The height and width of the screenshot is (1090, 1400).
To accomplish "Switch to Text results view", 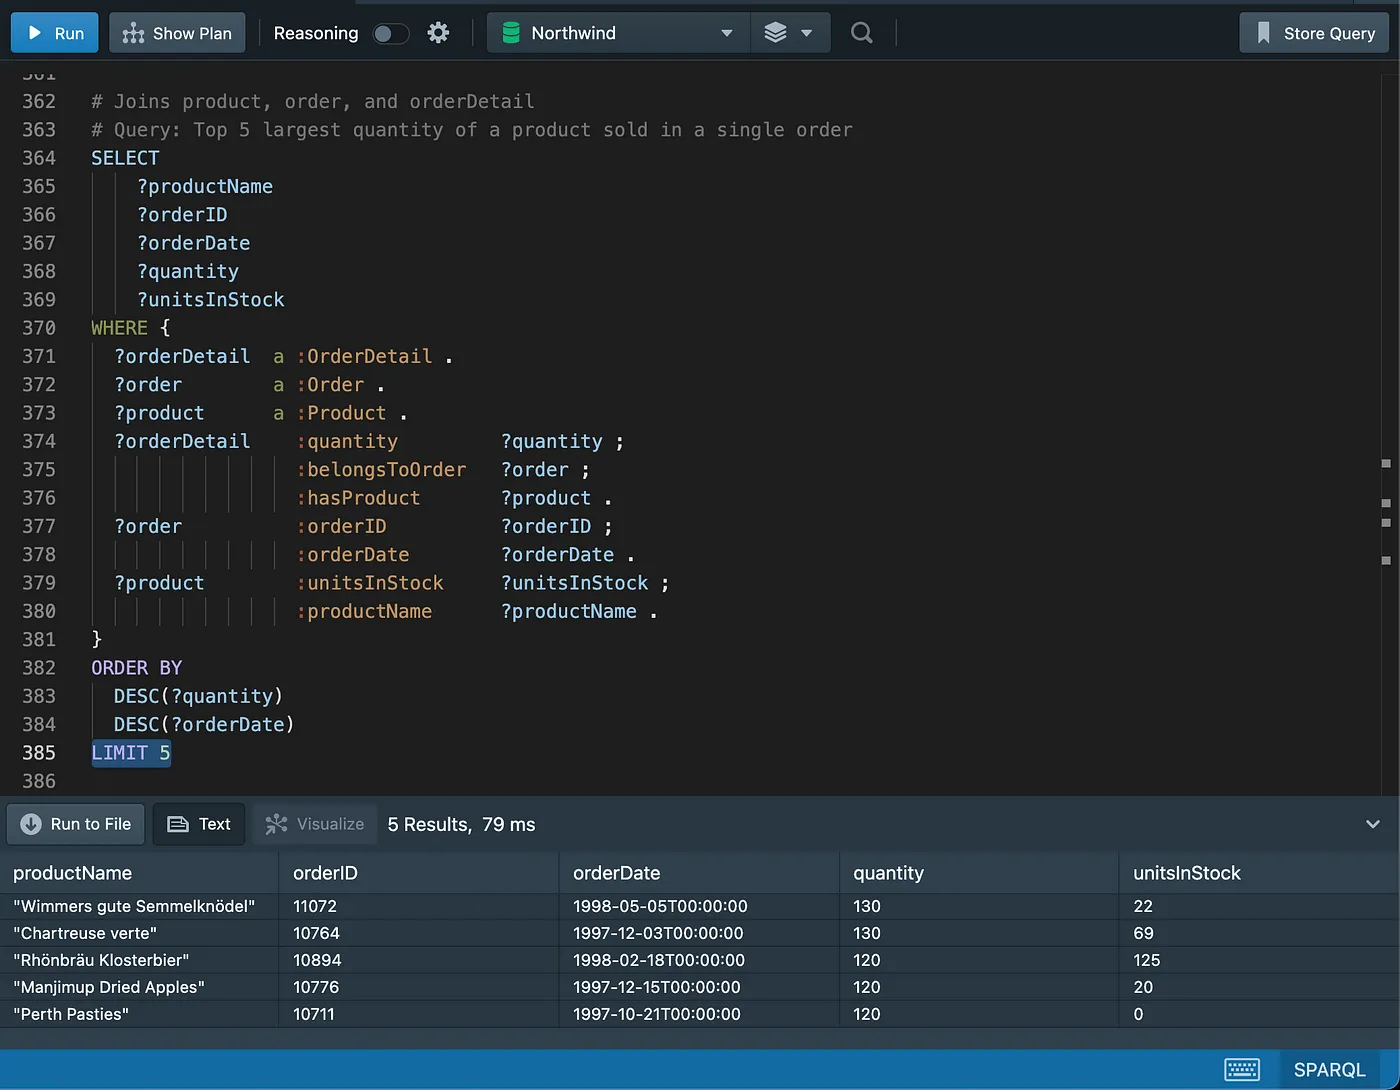I will click(199, 824).
